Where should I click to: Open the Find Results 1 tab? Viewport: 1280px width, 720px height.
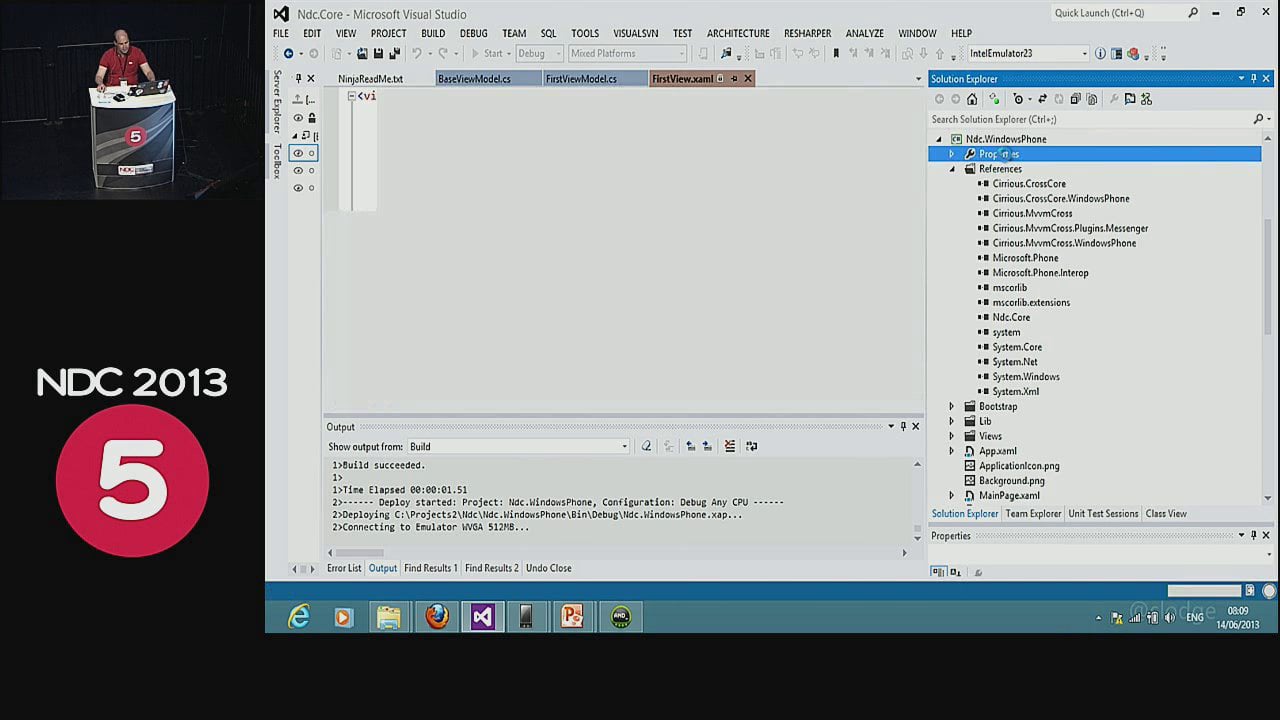coord(431,568)
